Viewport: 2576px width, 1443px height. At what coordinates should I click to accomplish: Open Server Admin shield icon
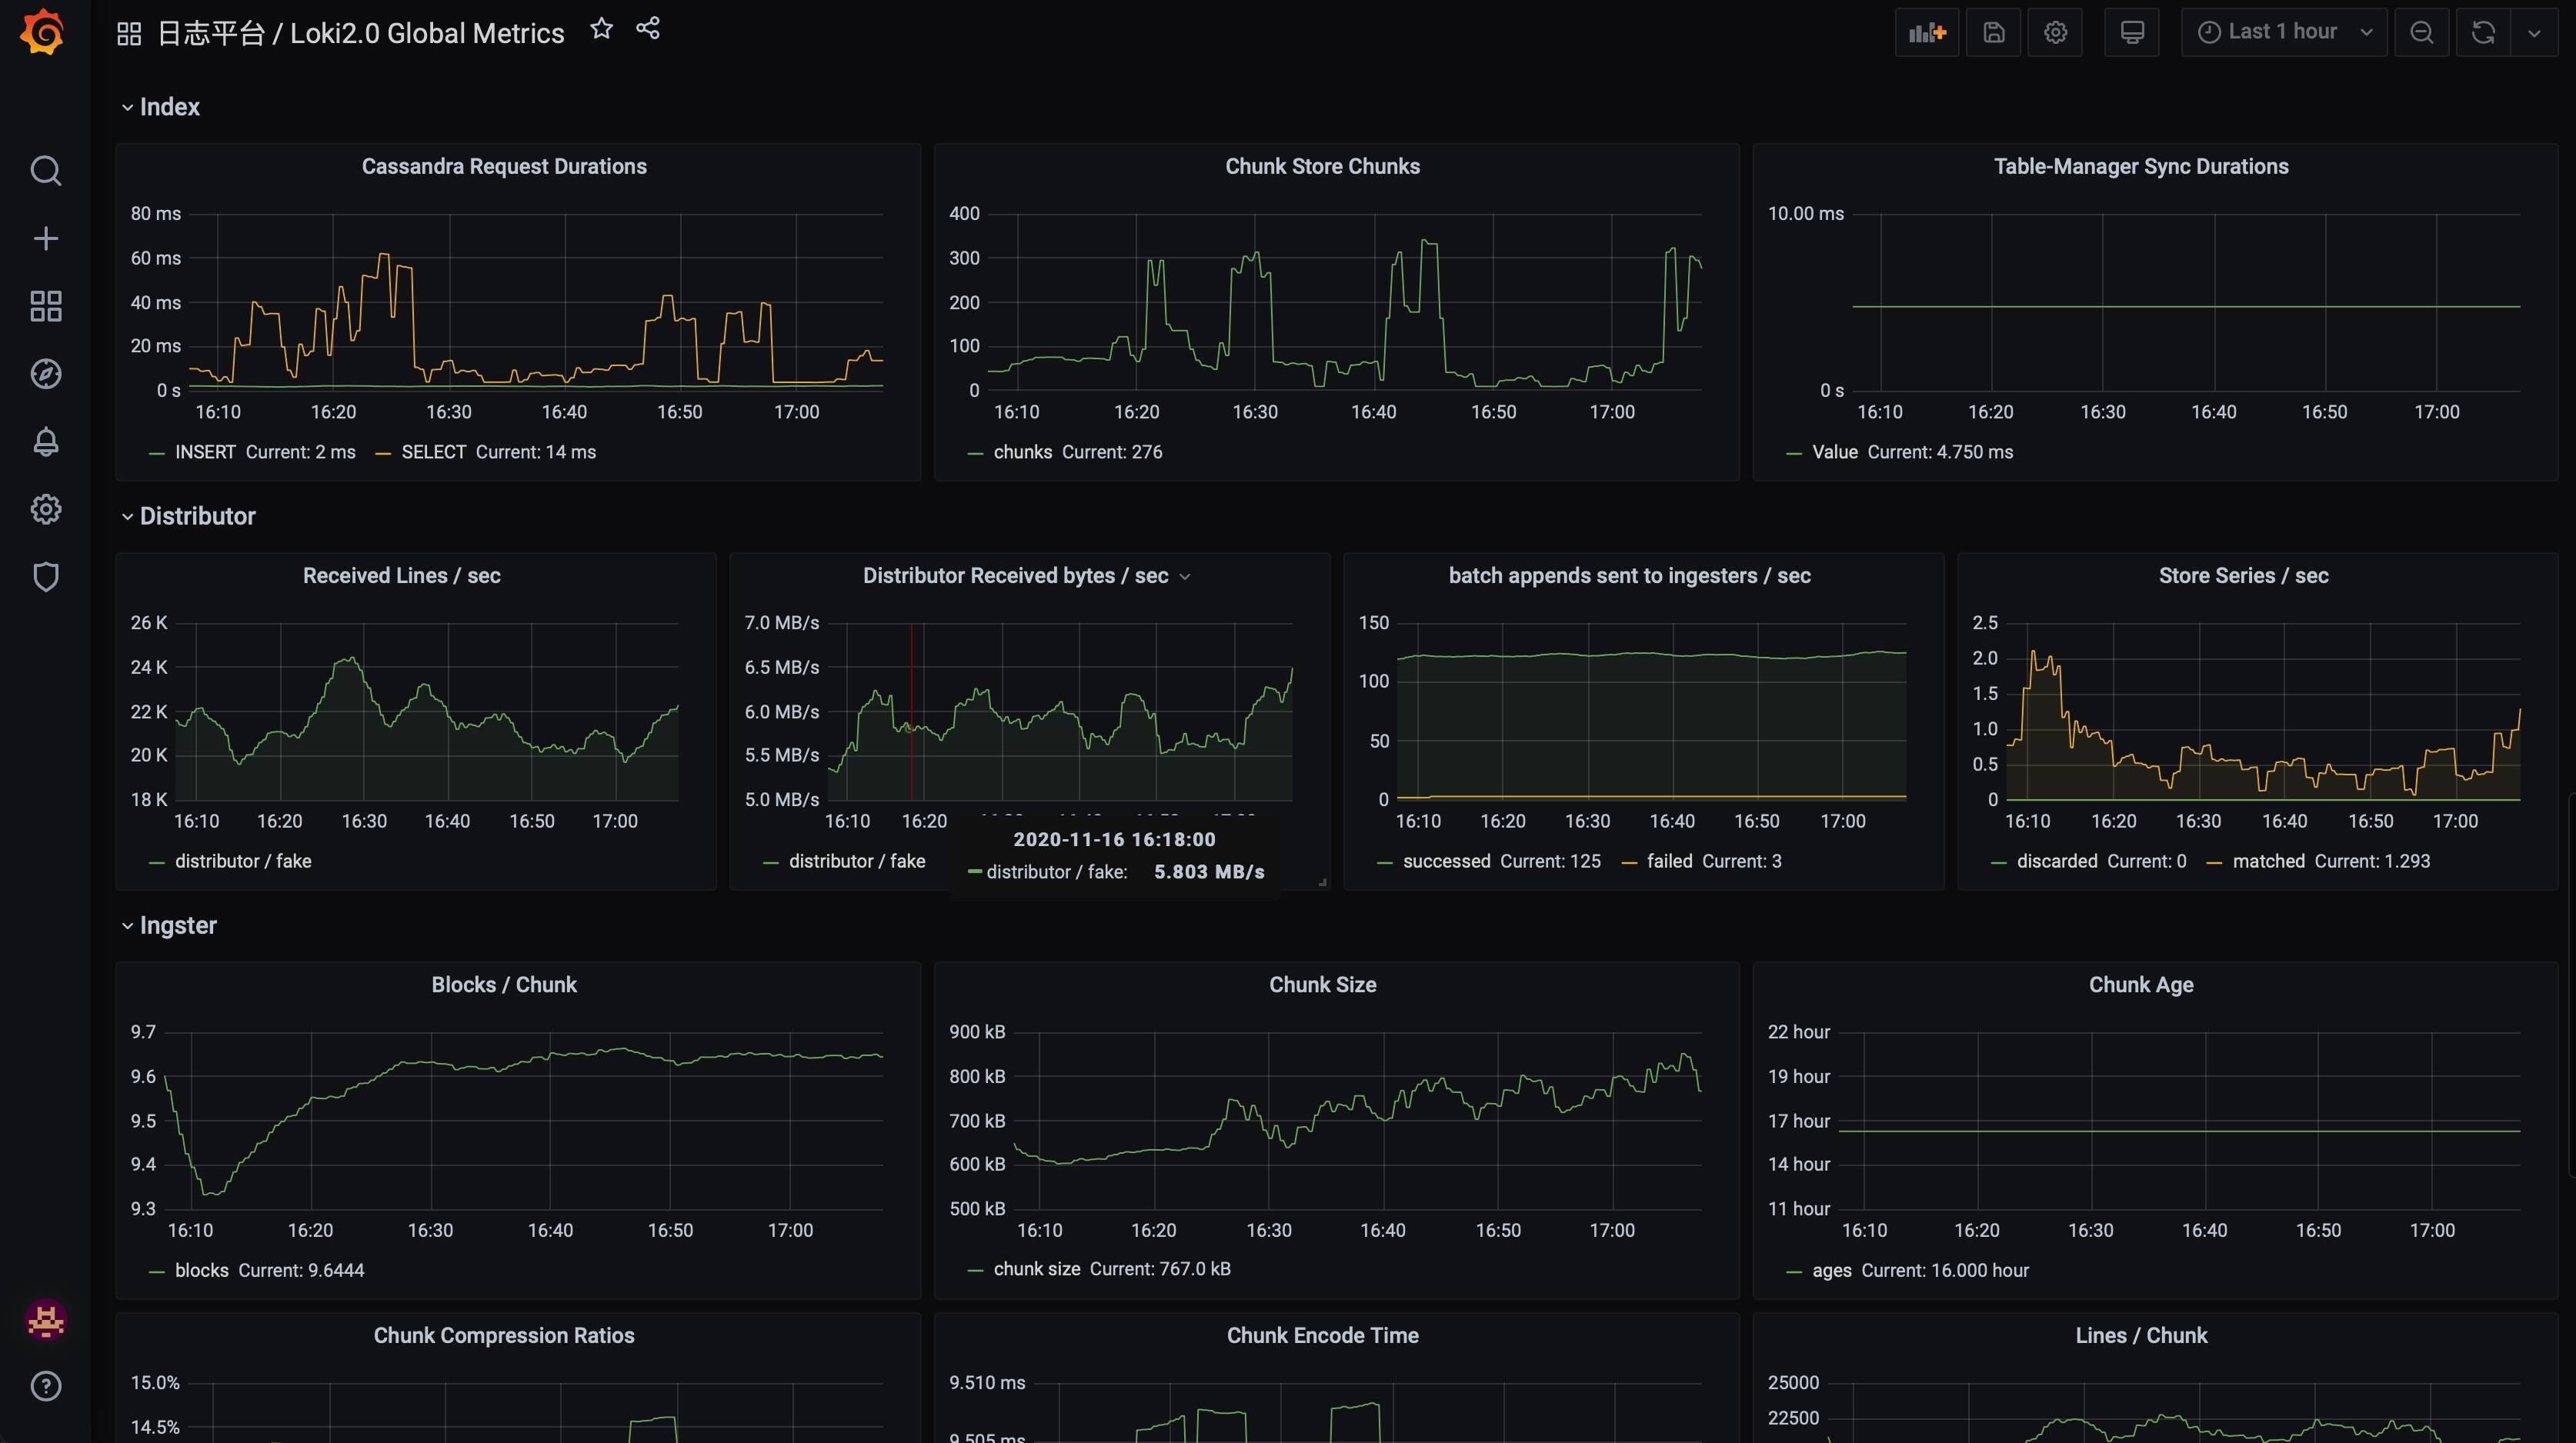pos(45,577)
